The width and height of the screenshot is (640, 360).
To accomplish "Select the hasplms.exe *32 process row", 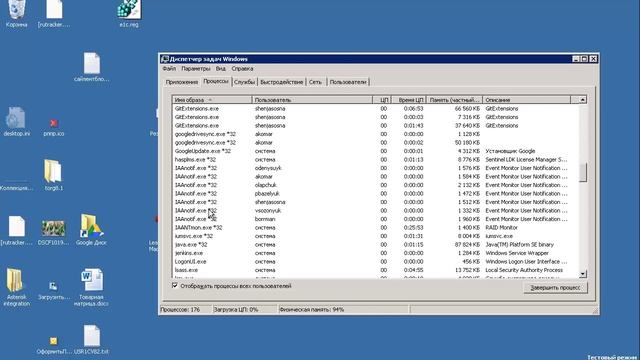I will (376, 160).
